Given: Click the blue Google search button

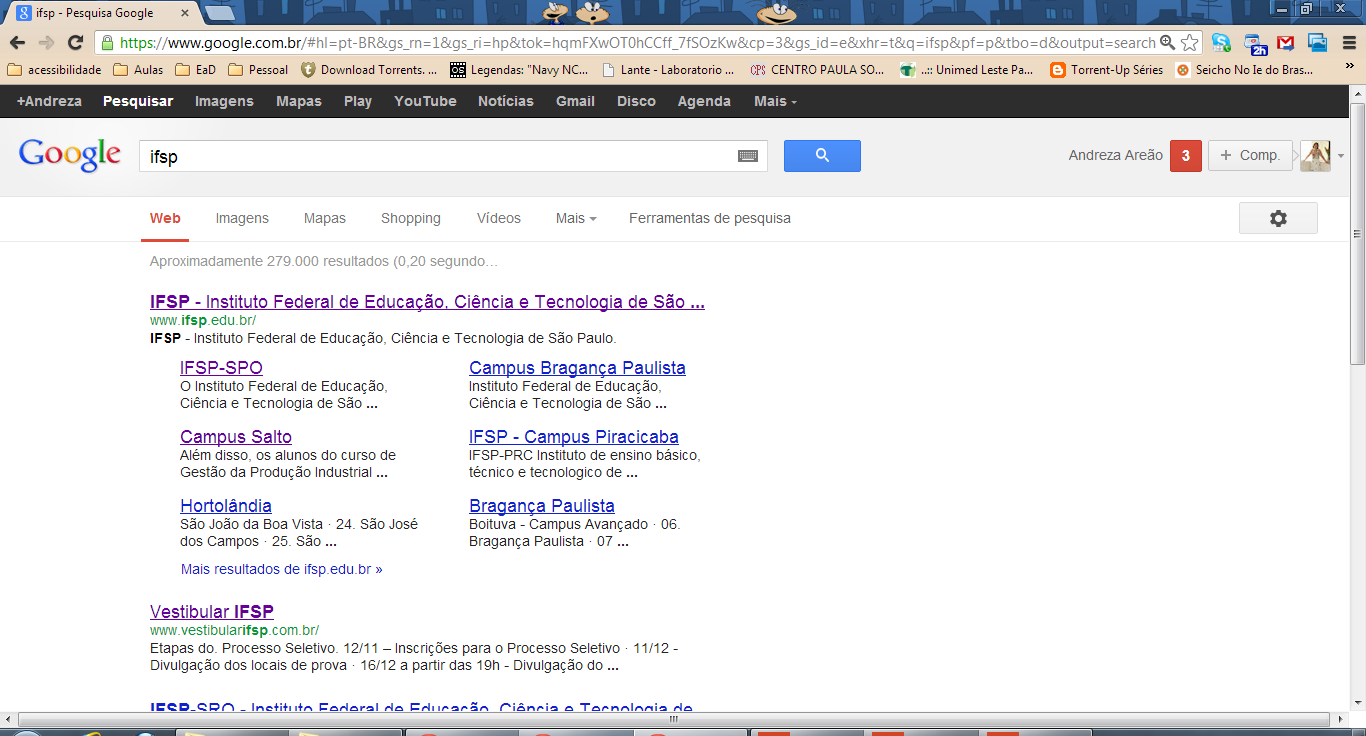Looking at the screenshot, I should coord(822,155).
